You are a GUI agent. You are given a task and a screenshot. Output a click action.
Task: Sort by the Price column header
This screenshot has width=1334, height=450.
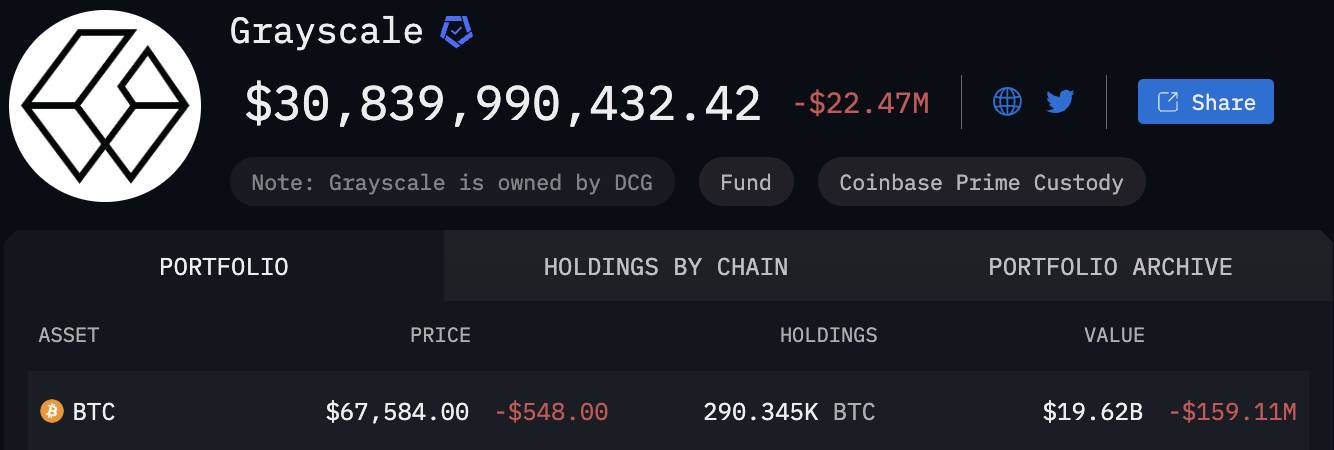(440, 335)
